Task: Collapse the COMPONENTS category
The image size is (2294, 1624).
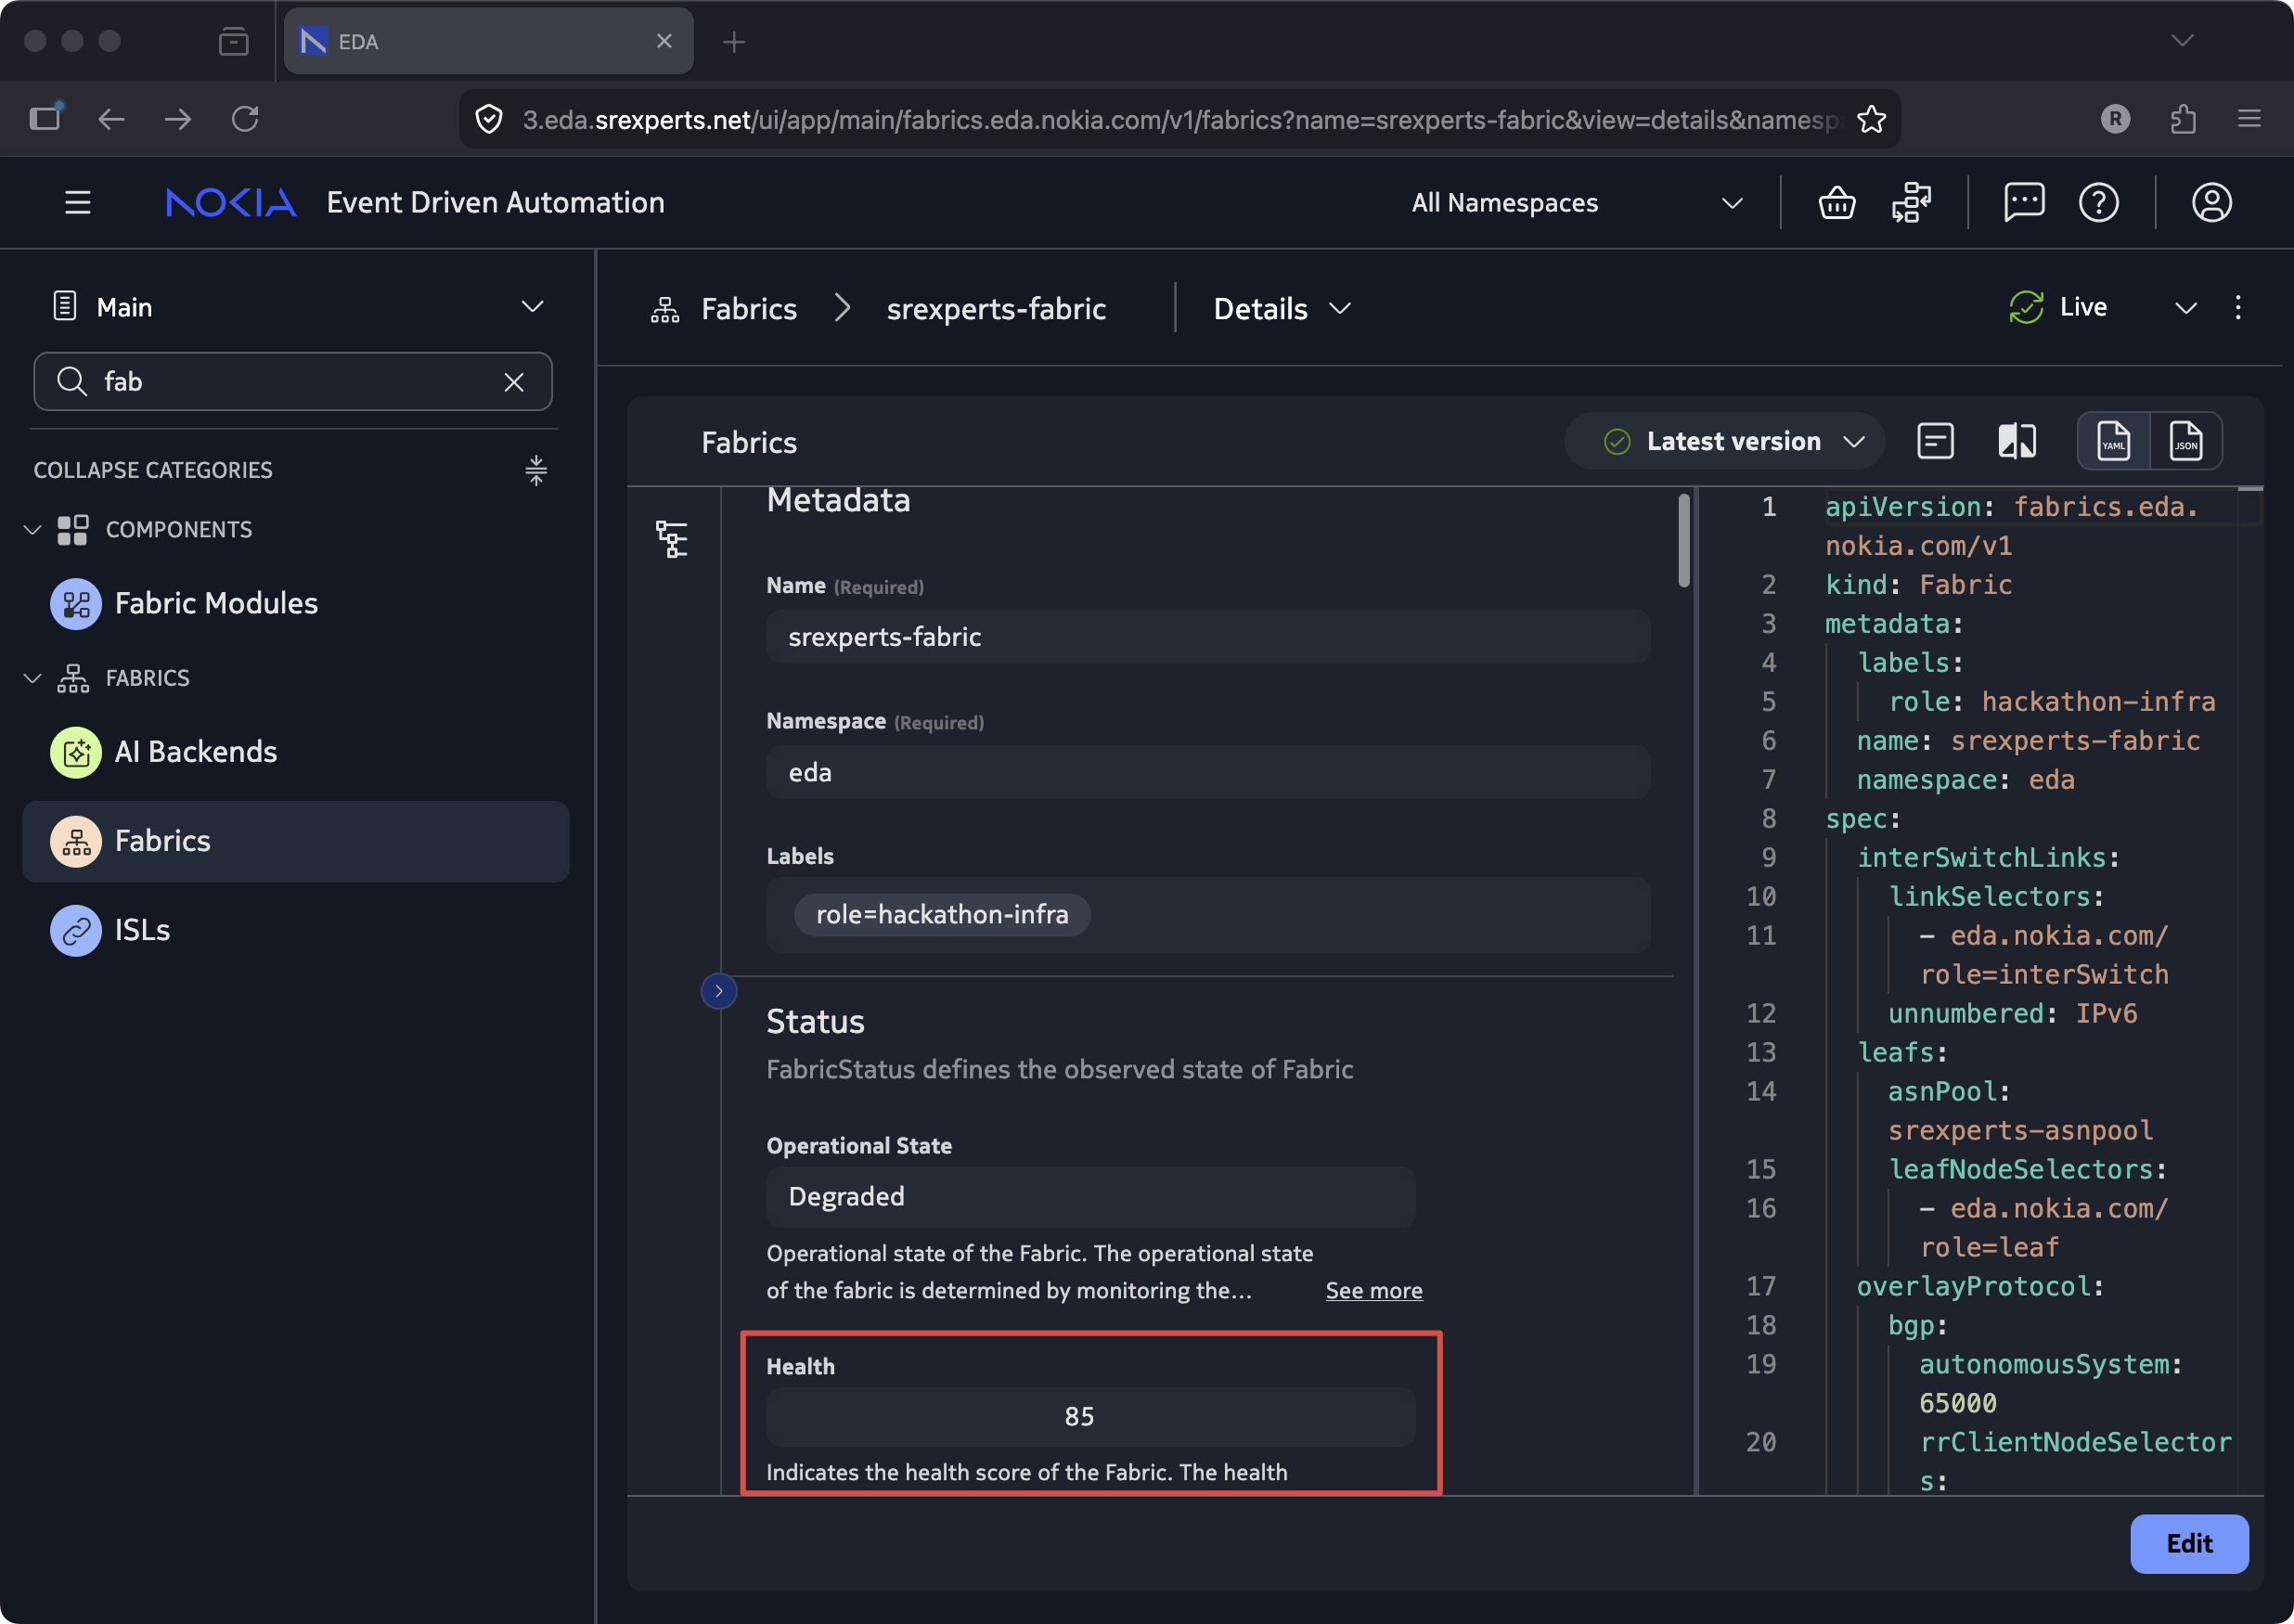Action: coord(32,530)
